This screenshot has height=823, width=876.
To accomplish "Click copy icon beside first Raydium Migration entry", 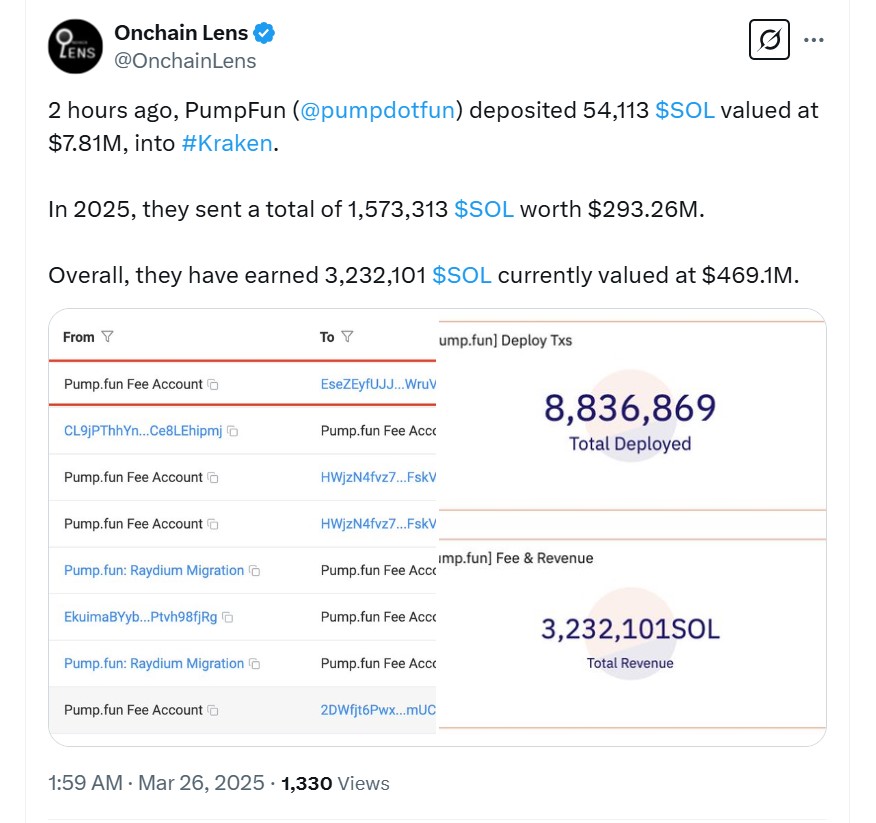I will (x=254, y=571).
